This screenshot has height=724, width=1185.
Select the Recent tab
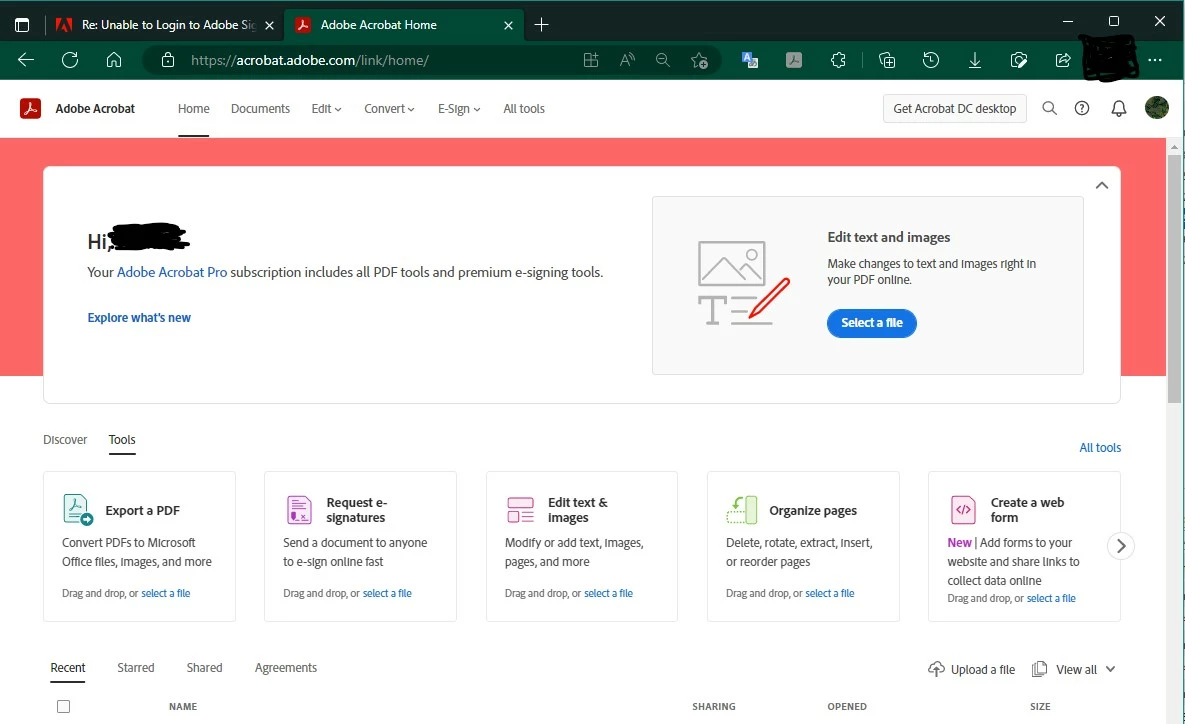[x=67, y=668]
